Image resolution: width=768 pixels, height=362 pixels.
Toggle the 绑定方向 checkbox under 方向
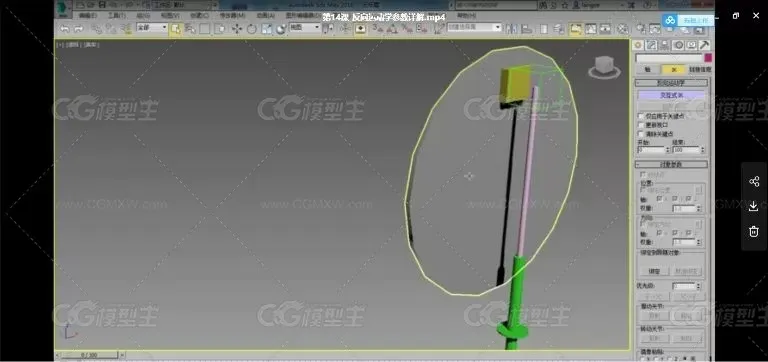click(x=643, y=224)
